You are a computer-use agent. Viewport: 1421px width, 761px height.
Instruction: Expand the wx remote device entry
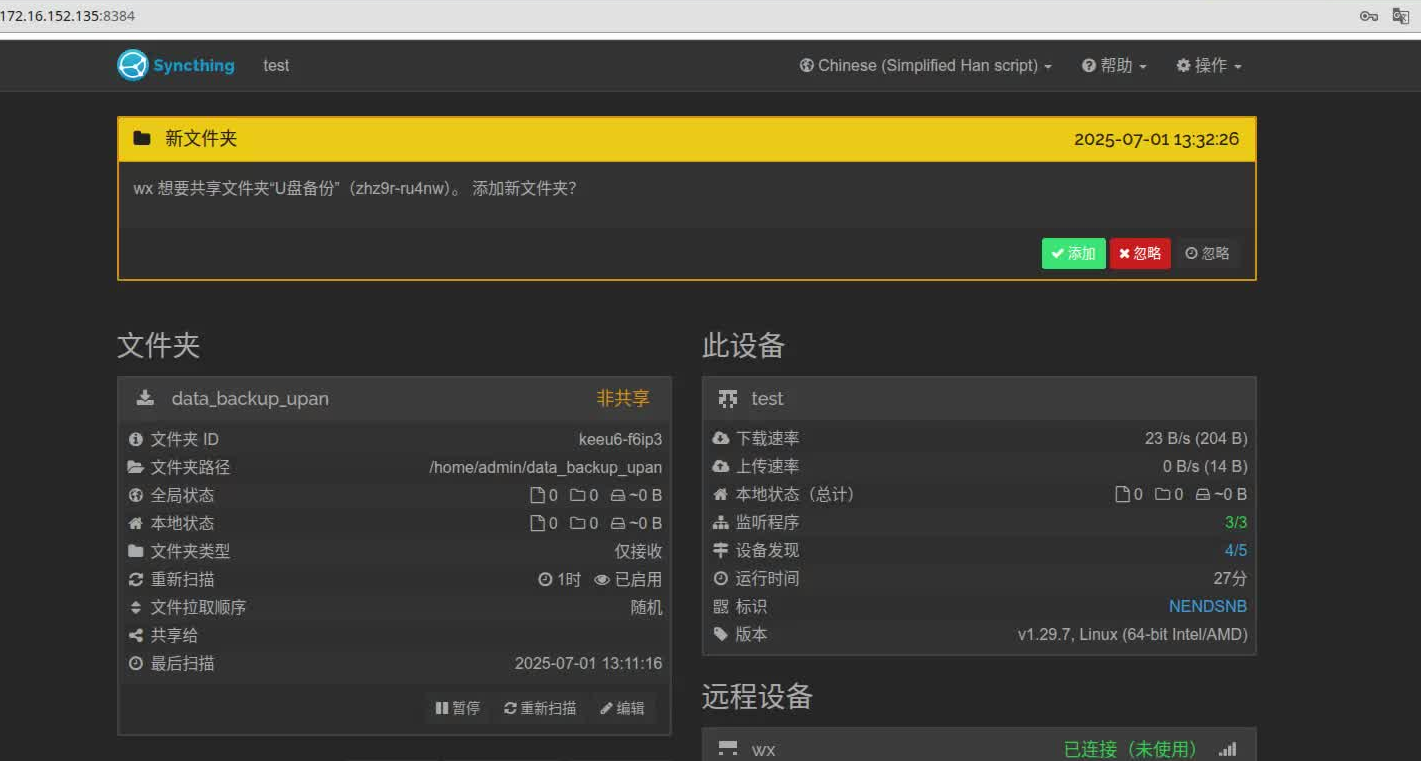pyautogui.click(x=765, y=748)
